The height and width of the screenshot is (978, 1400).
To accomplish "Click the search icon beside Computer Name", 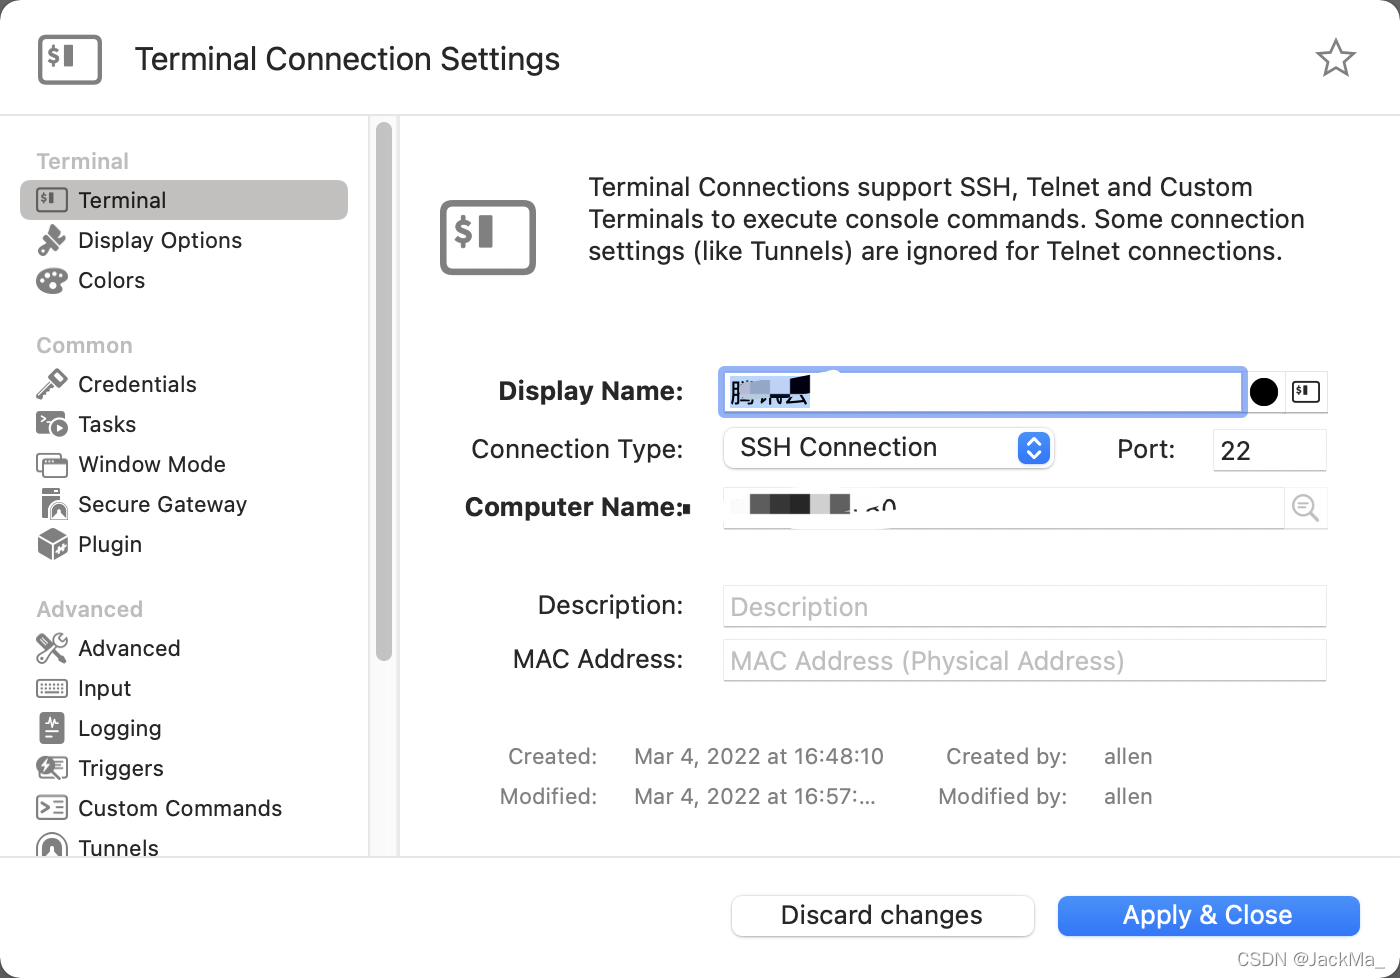I will coord(1305,508).
